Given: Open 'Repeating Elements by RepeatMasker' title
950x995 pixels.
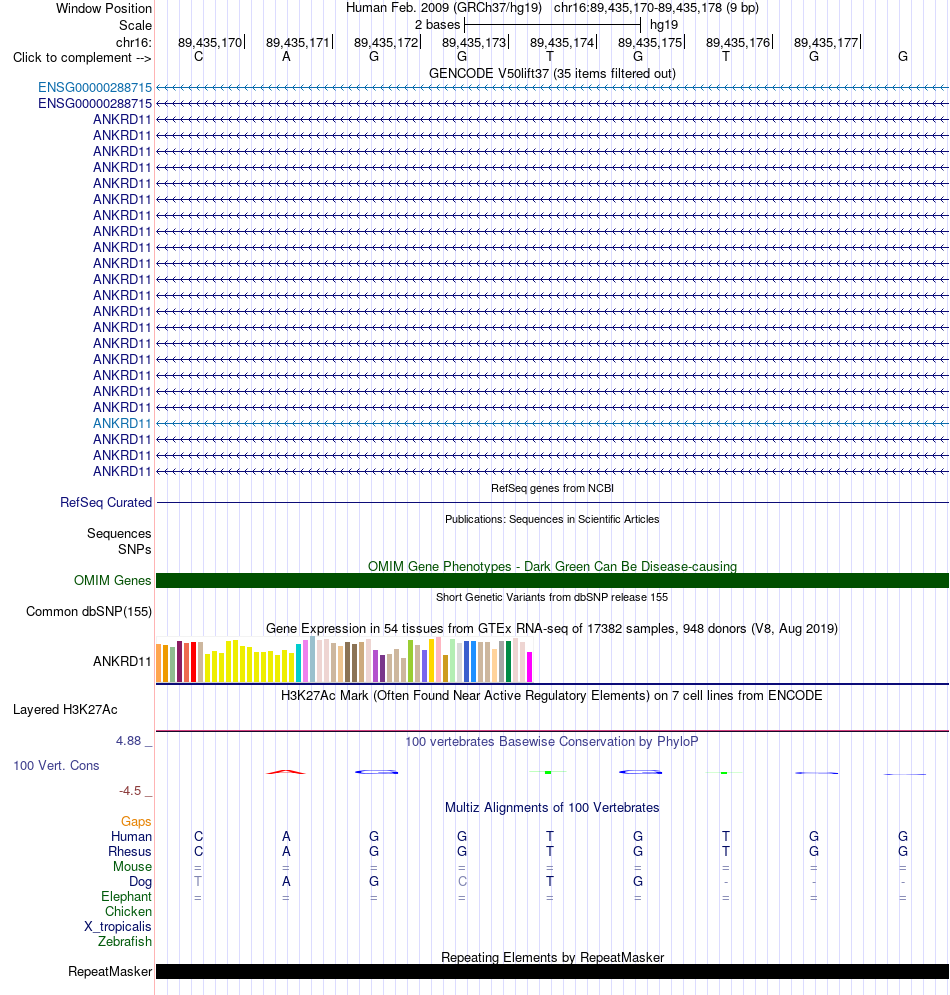Looking at the screenshot, I should coord(552,958).
